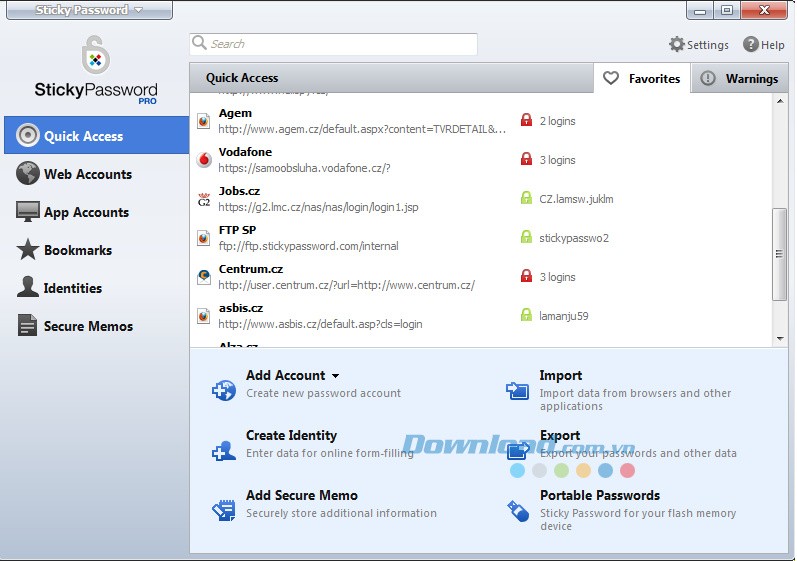Click the Import arrow icon
This screenshot has width=797, height=561.
517,390
